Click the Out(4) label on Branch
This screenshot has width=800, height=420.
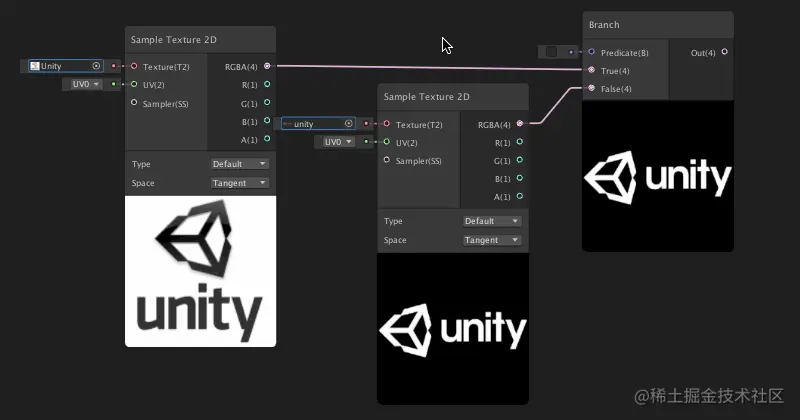[703, 53]
